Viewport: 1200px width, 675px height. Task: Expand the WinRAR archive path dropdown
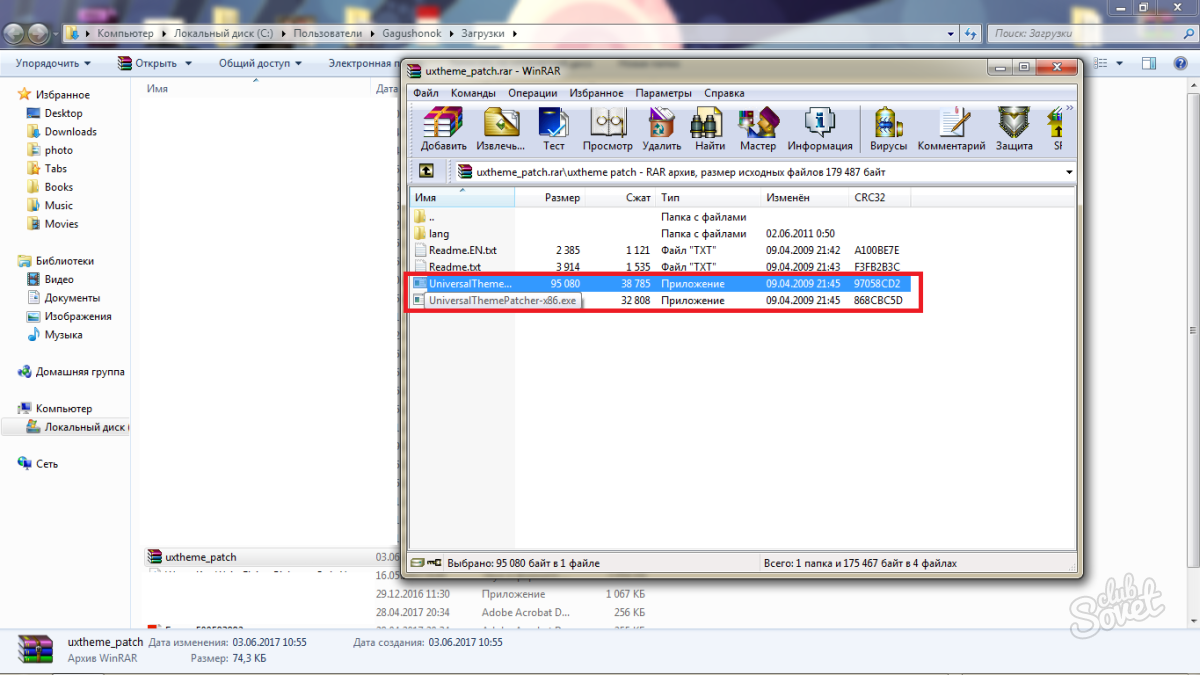[x=1069, y=172]
